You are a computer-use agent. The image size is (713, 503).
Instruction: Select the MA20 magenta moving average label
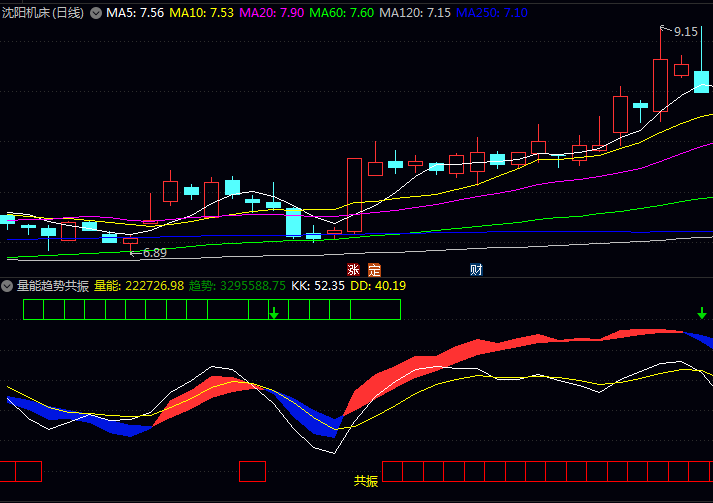click(x=271, y=13)
